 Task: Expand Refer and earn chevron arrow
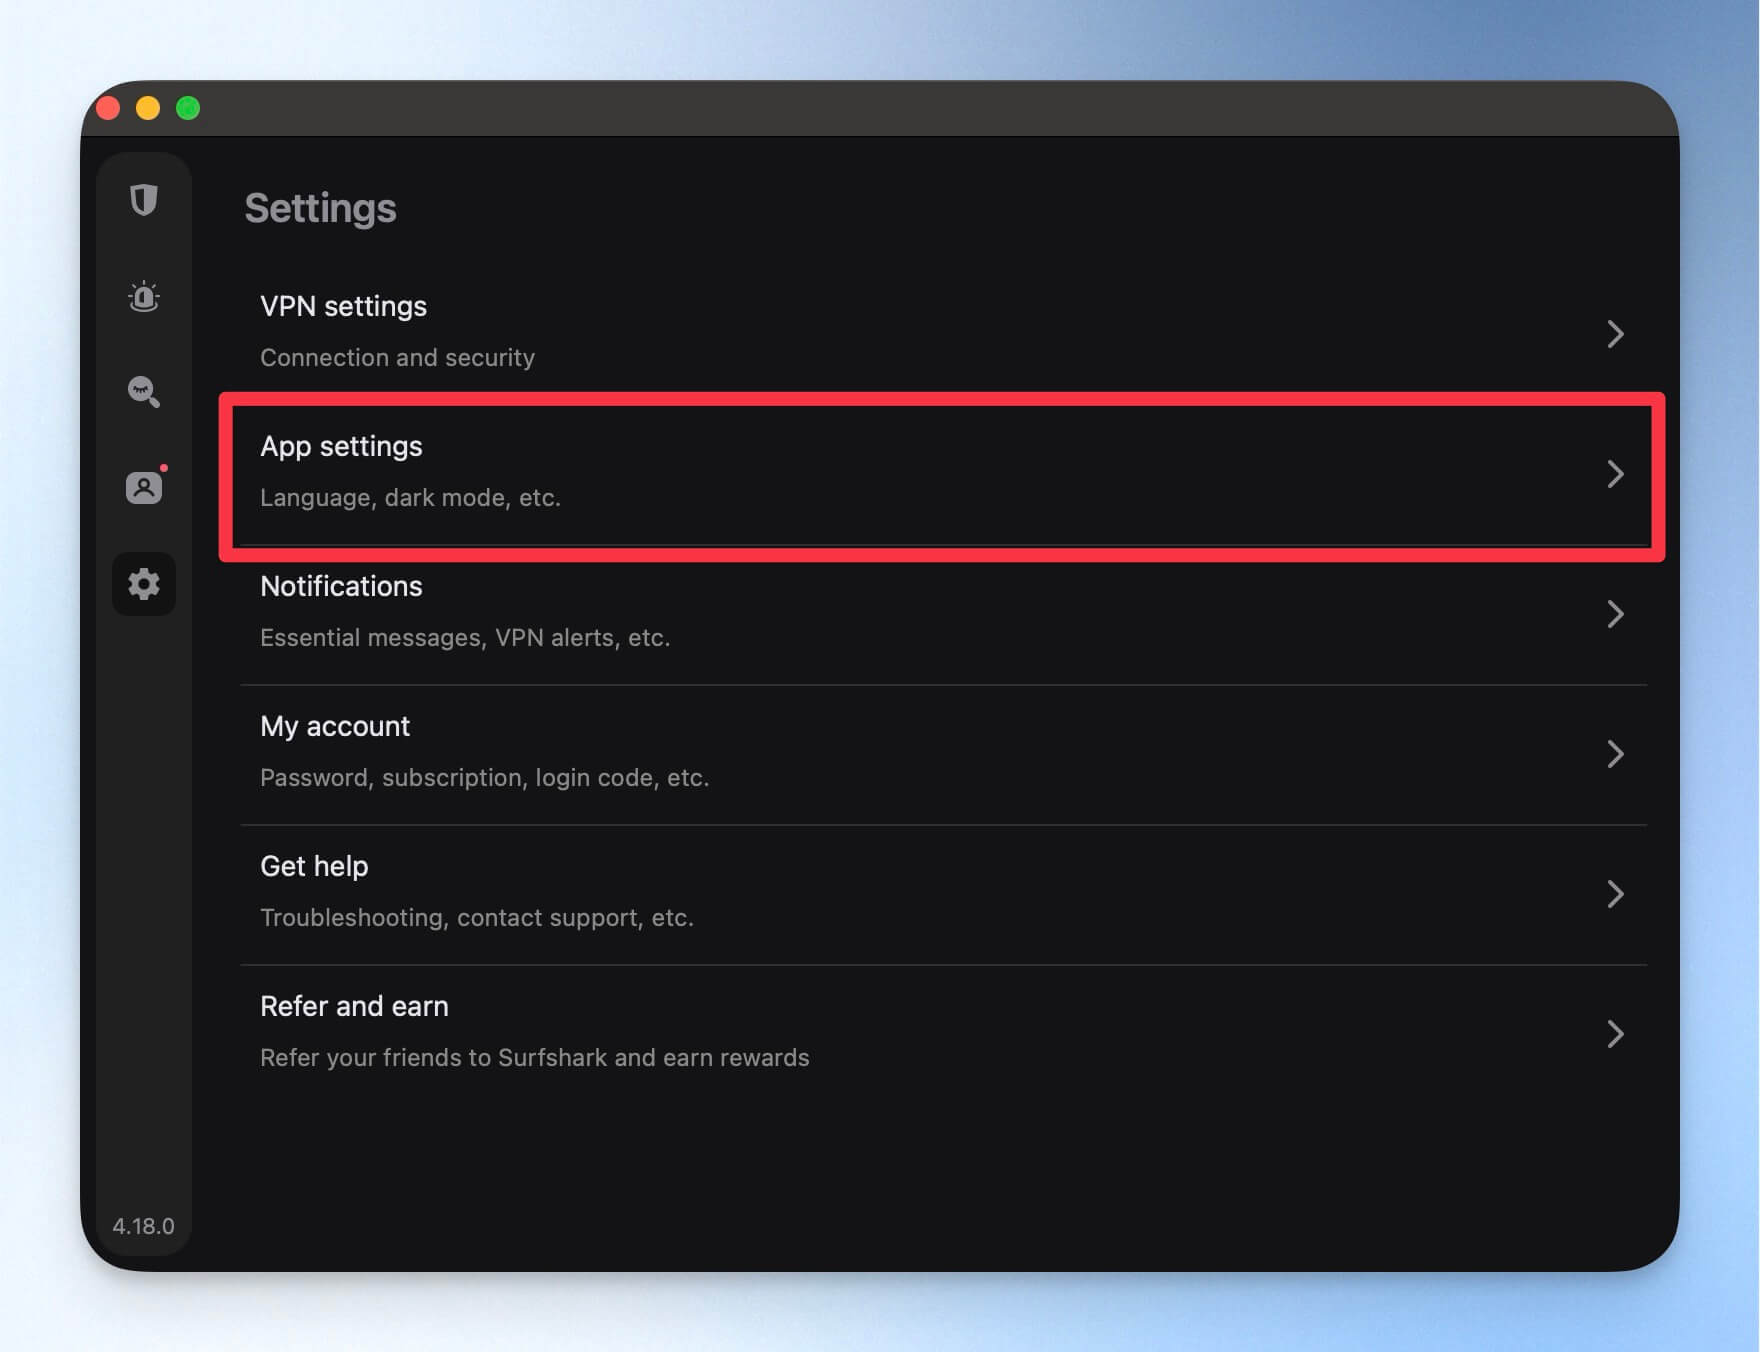click(x=1615, y=1034)
